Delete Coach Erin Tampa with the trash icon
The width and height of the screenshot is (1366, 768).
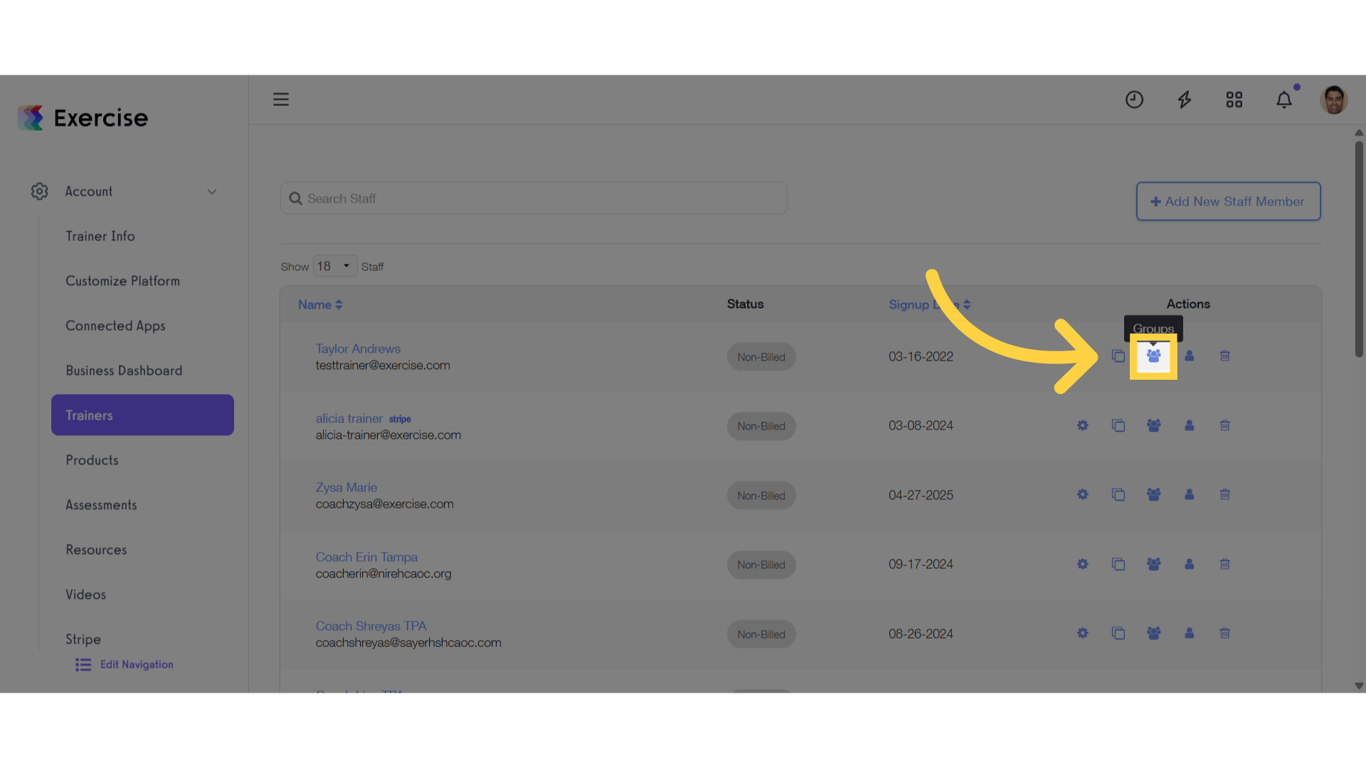pyautogui.click(x=1224, y=564)
